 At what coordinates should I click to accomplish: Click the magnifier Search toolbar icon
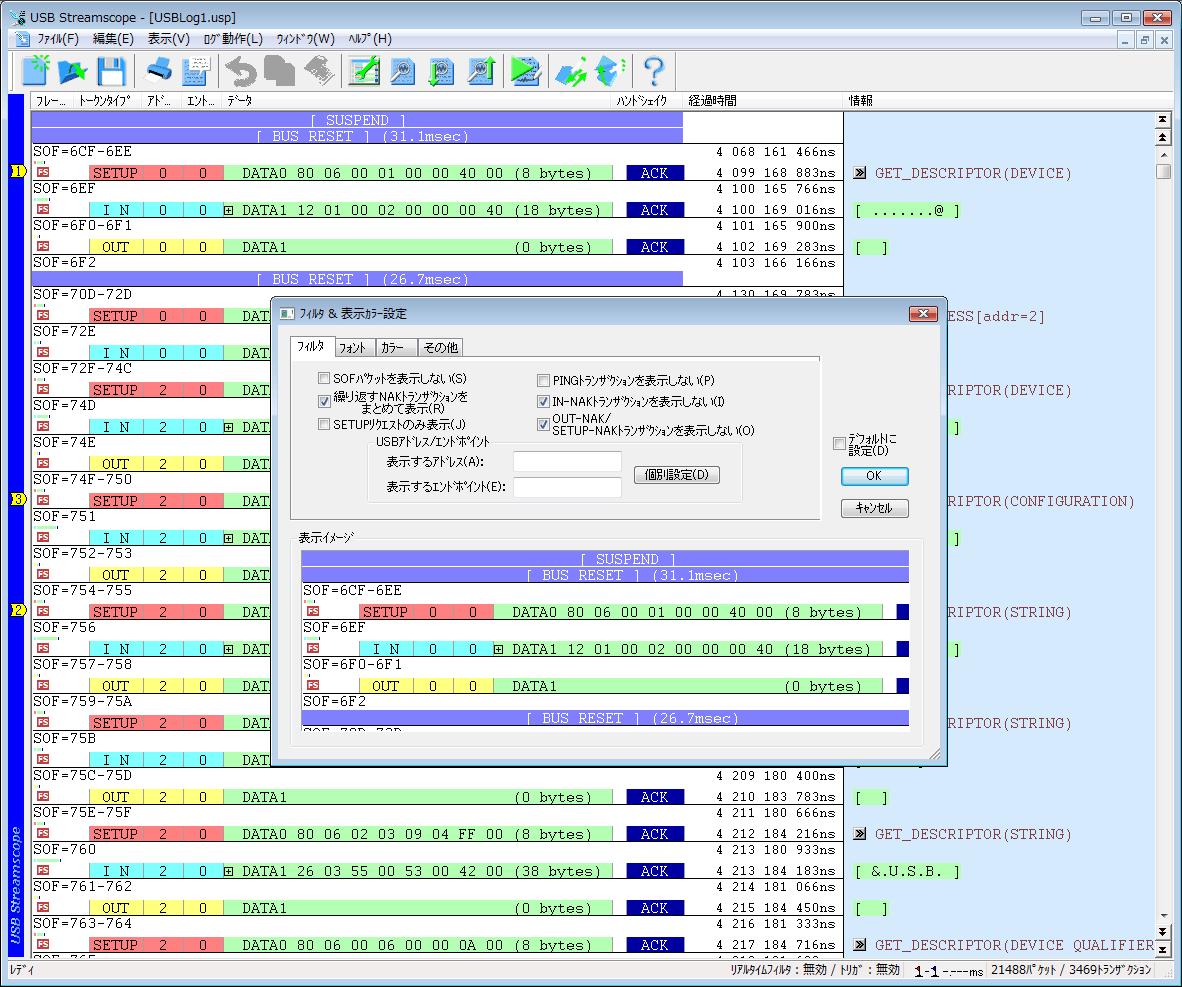pos(403,71)
